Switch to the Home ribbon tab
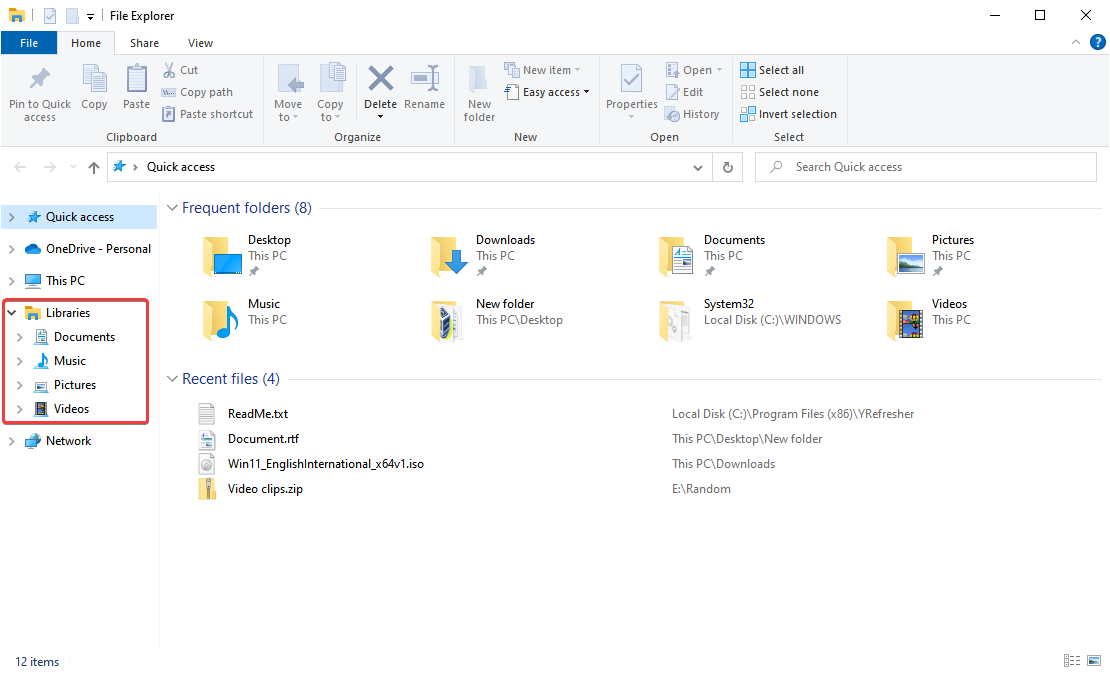Viewport: 1110px width, 674px height. click(x=86, y=43)
